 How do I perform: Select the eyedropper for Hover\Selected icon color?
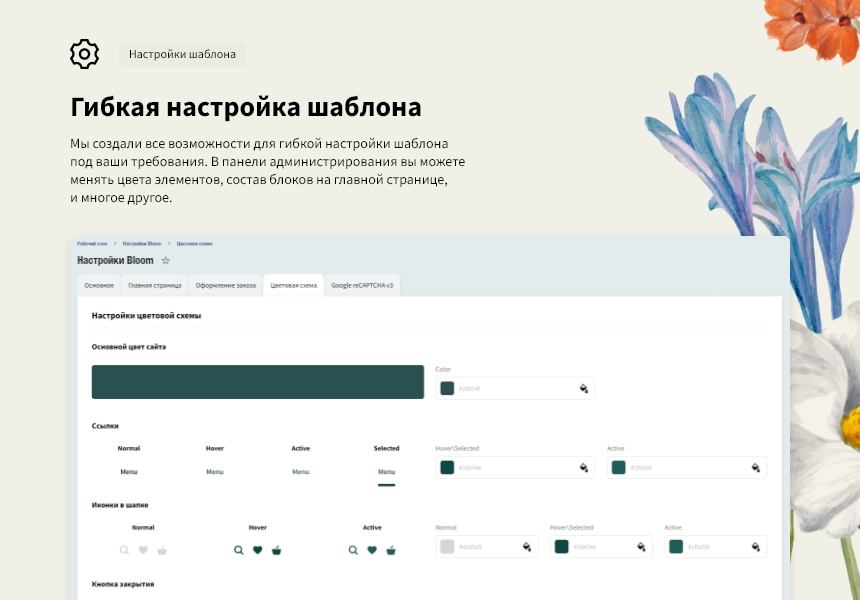pyautogui.click(x=641, y=546)
